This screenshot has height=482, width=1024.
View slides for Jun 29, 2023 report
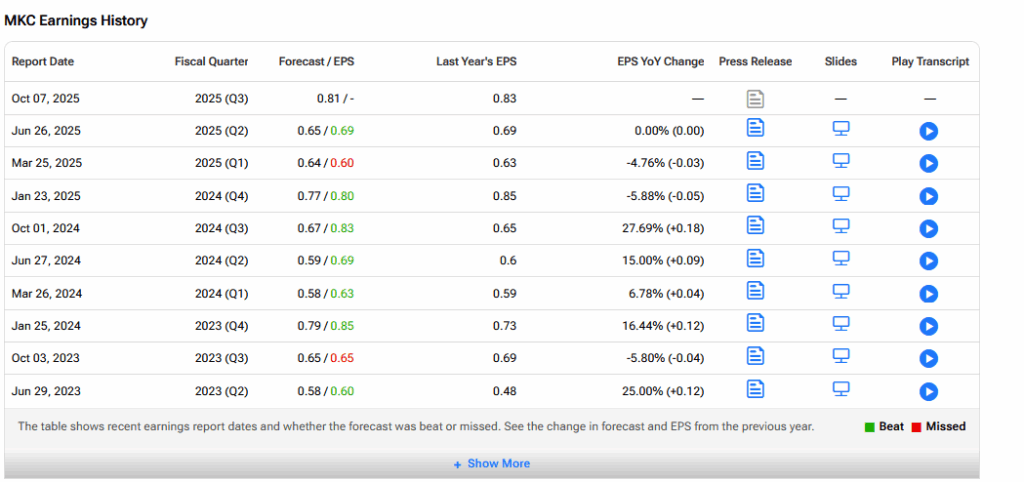841,389
